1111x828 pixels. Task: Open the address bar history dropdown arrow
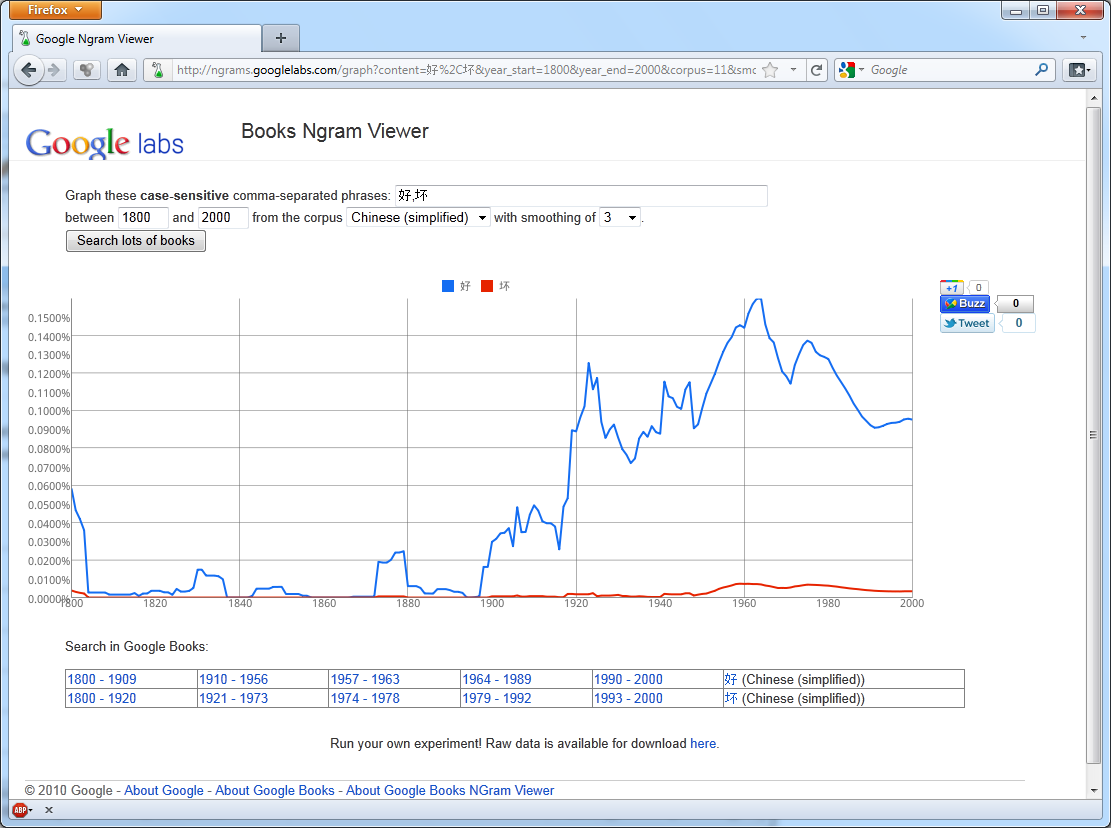click(794, 70)
